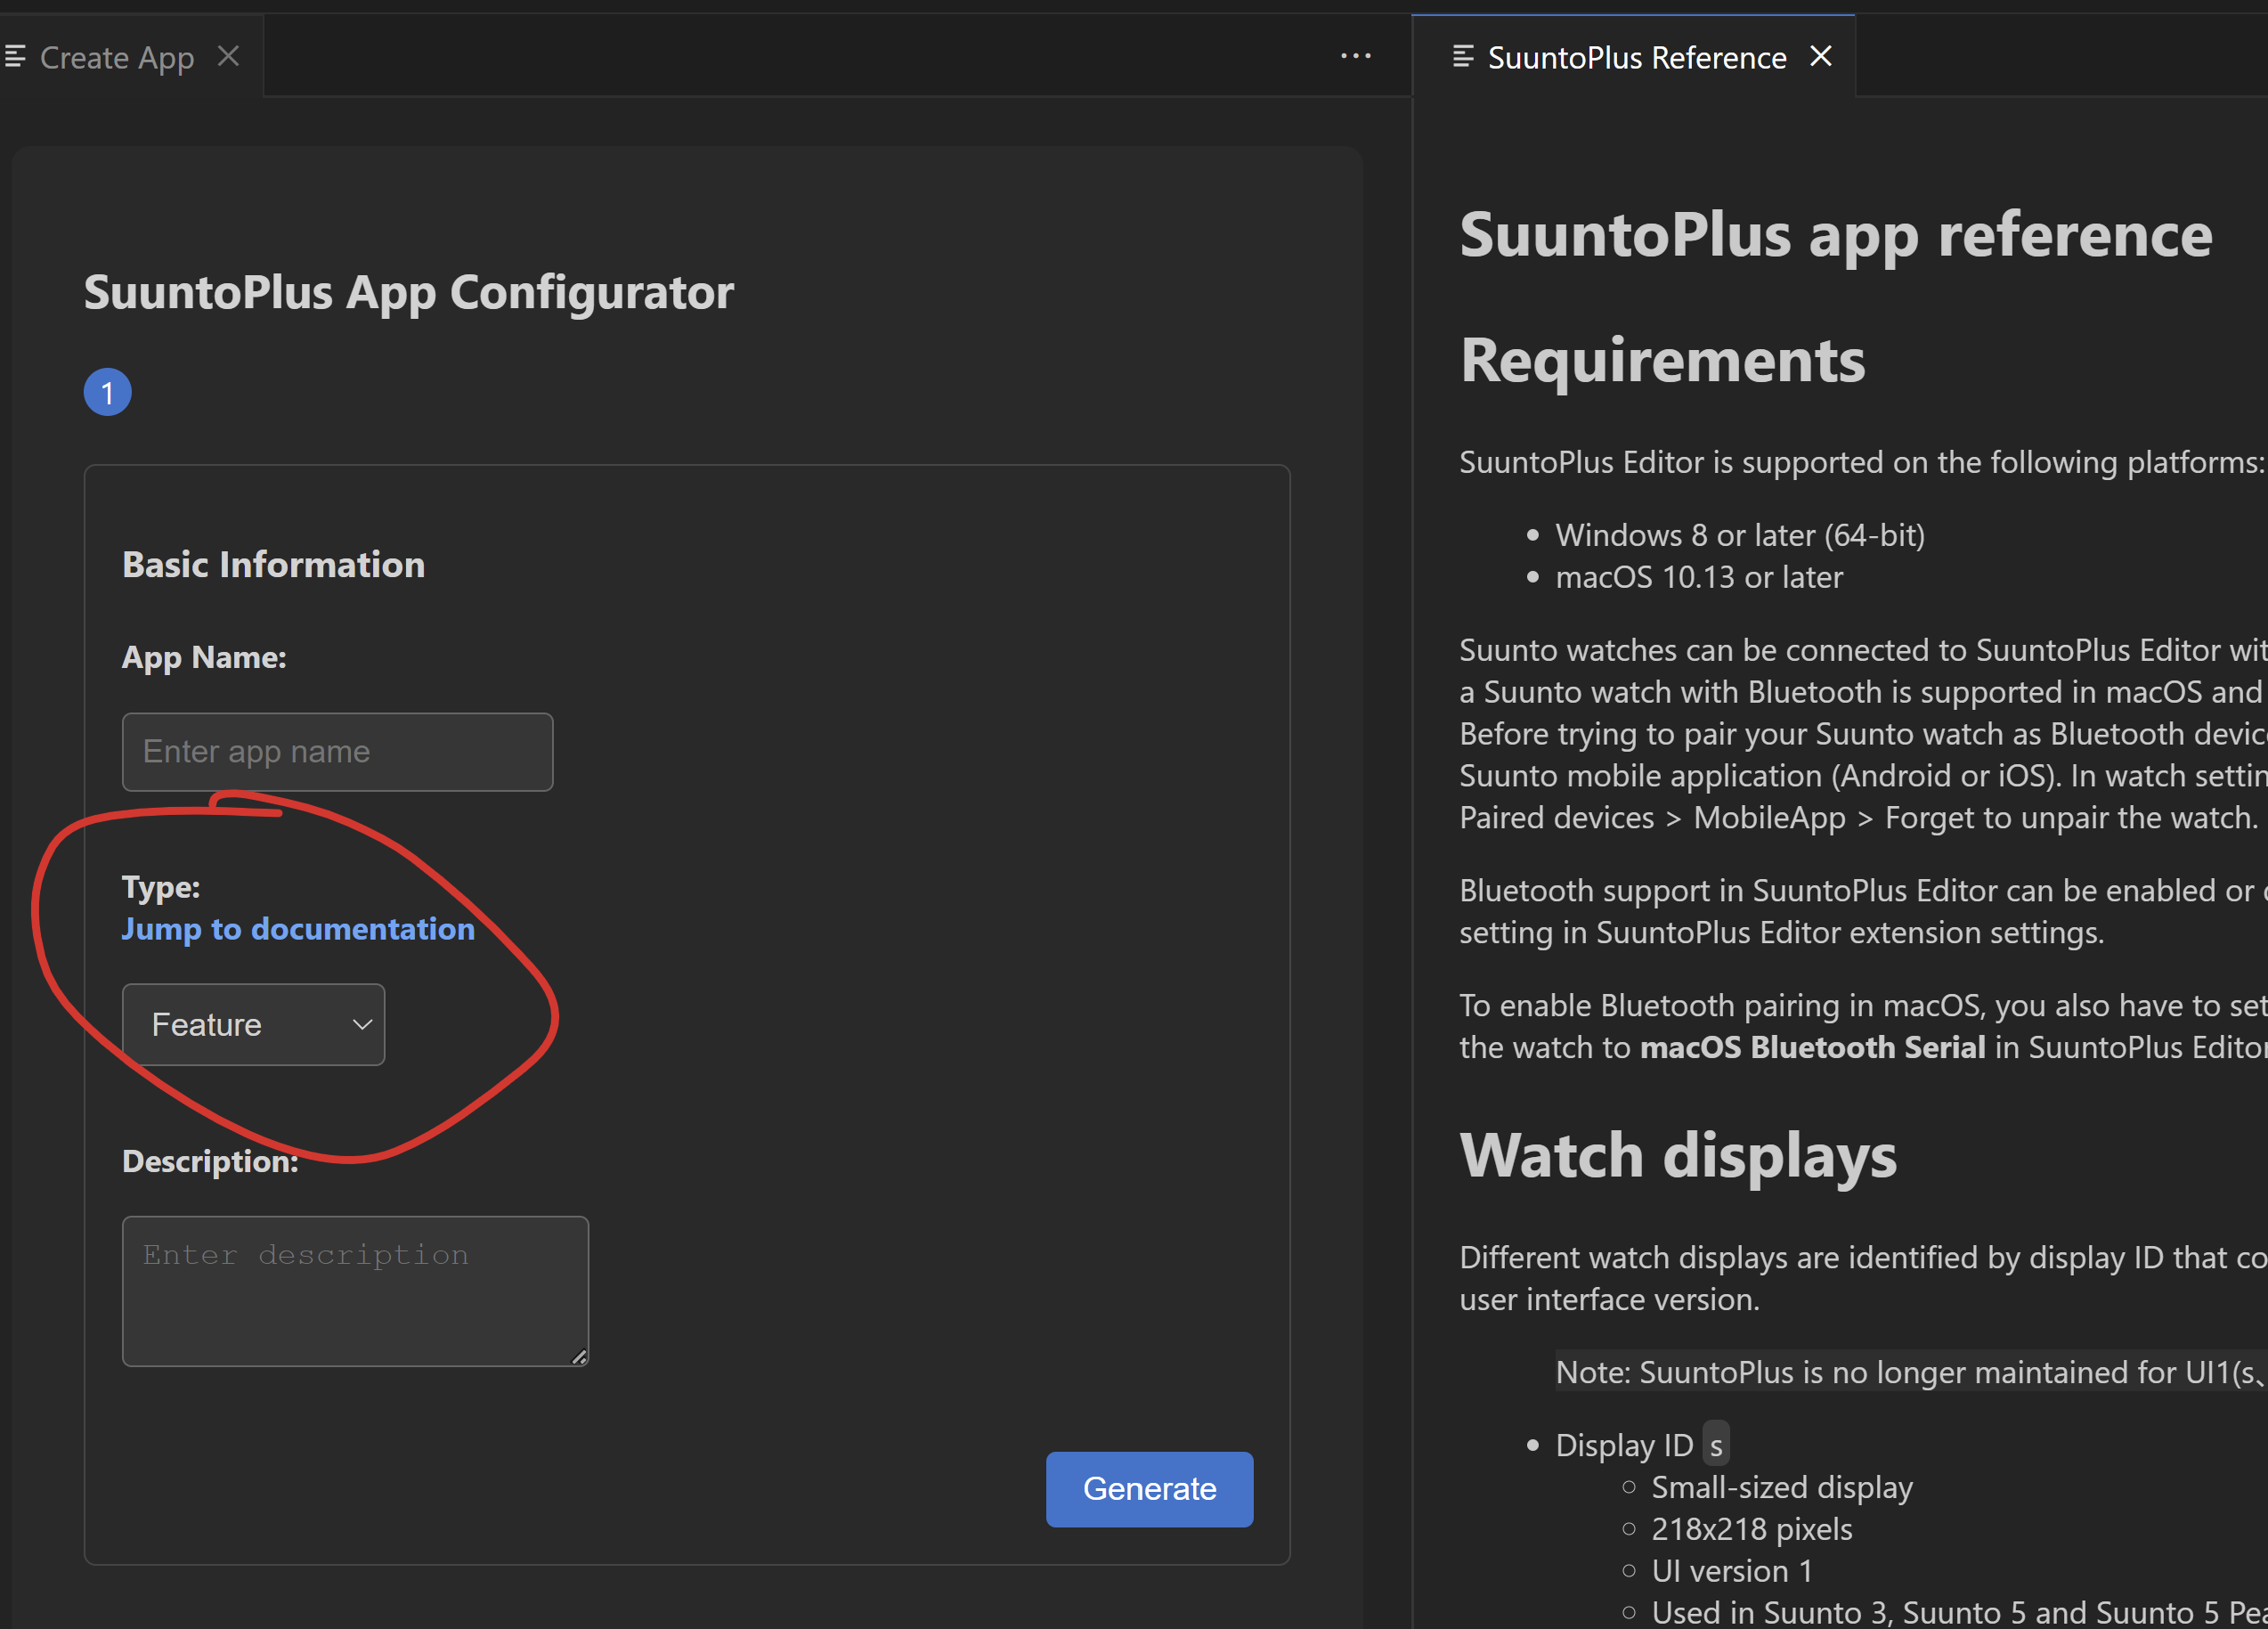Click the chevron arrow on Feature dropdown
The image size is (2268, 1629).
362,1024
